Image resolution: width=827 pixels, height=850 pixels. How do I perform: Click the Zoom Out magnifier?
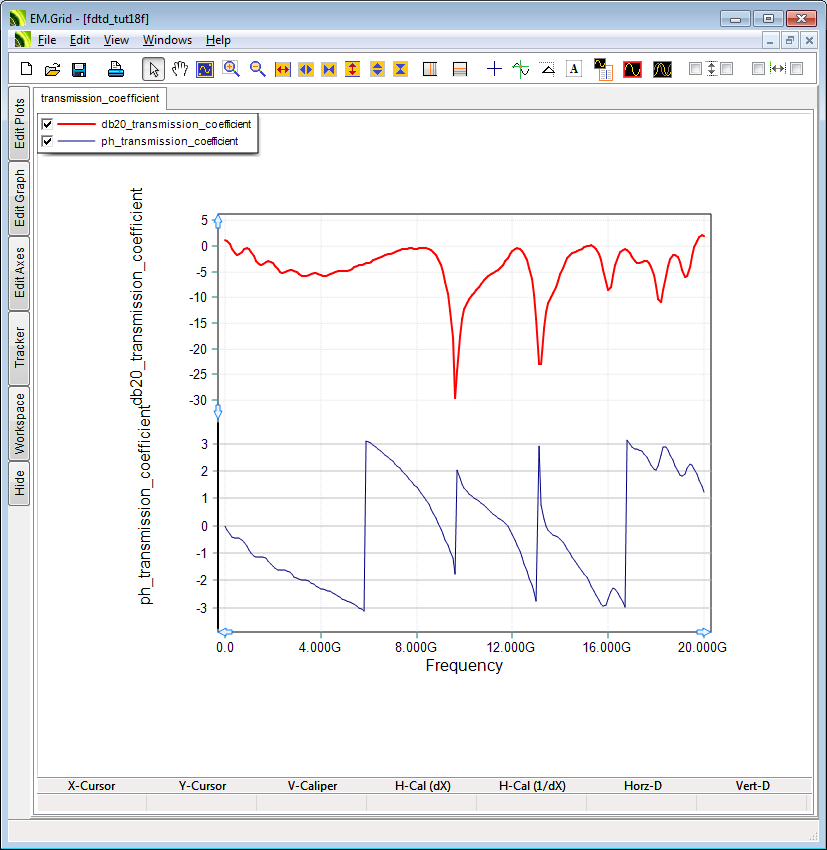coord(257,69)
